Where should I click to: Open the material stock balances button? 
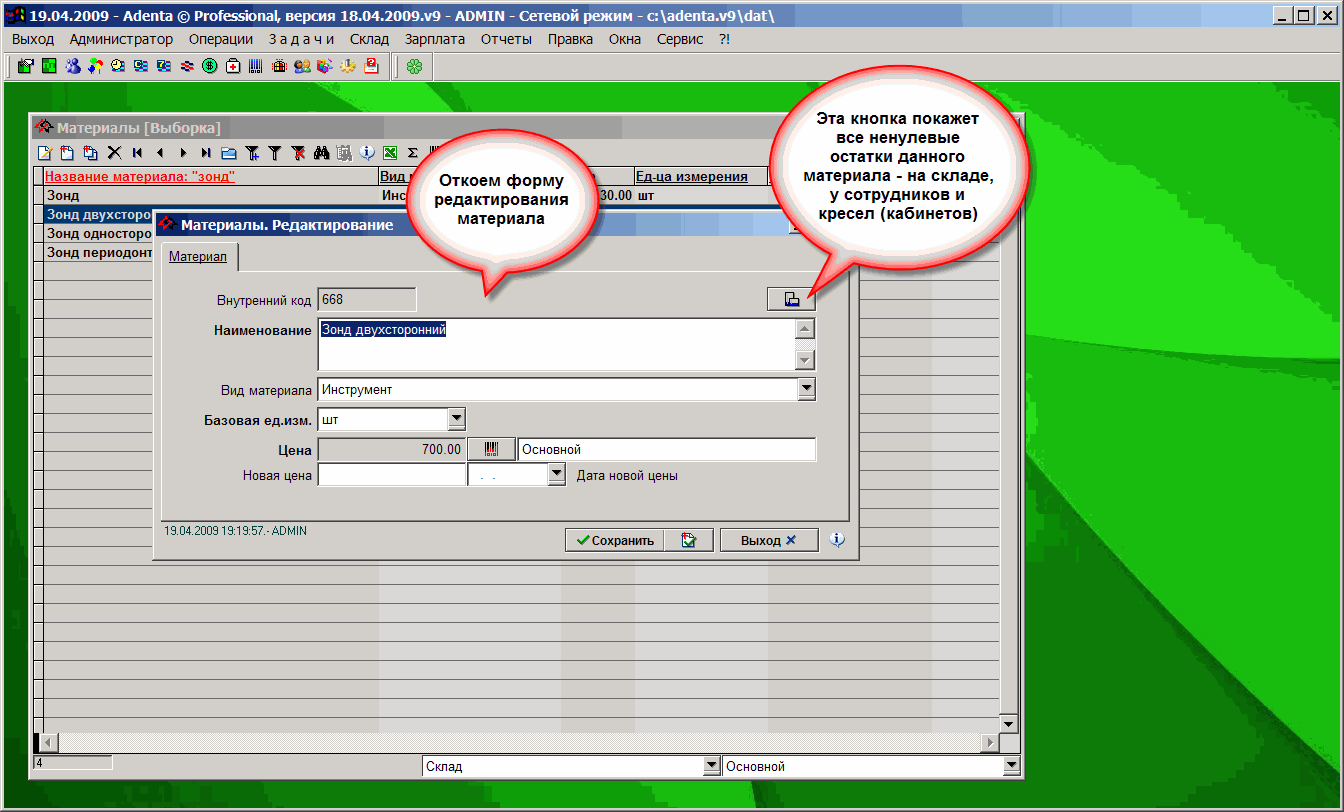(791, 298)
